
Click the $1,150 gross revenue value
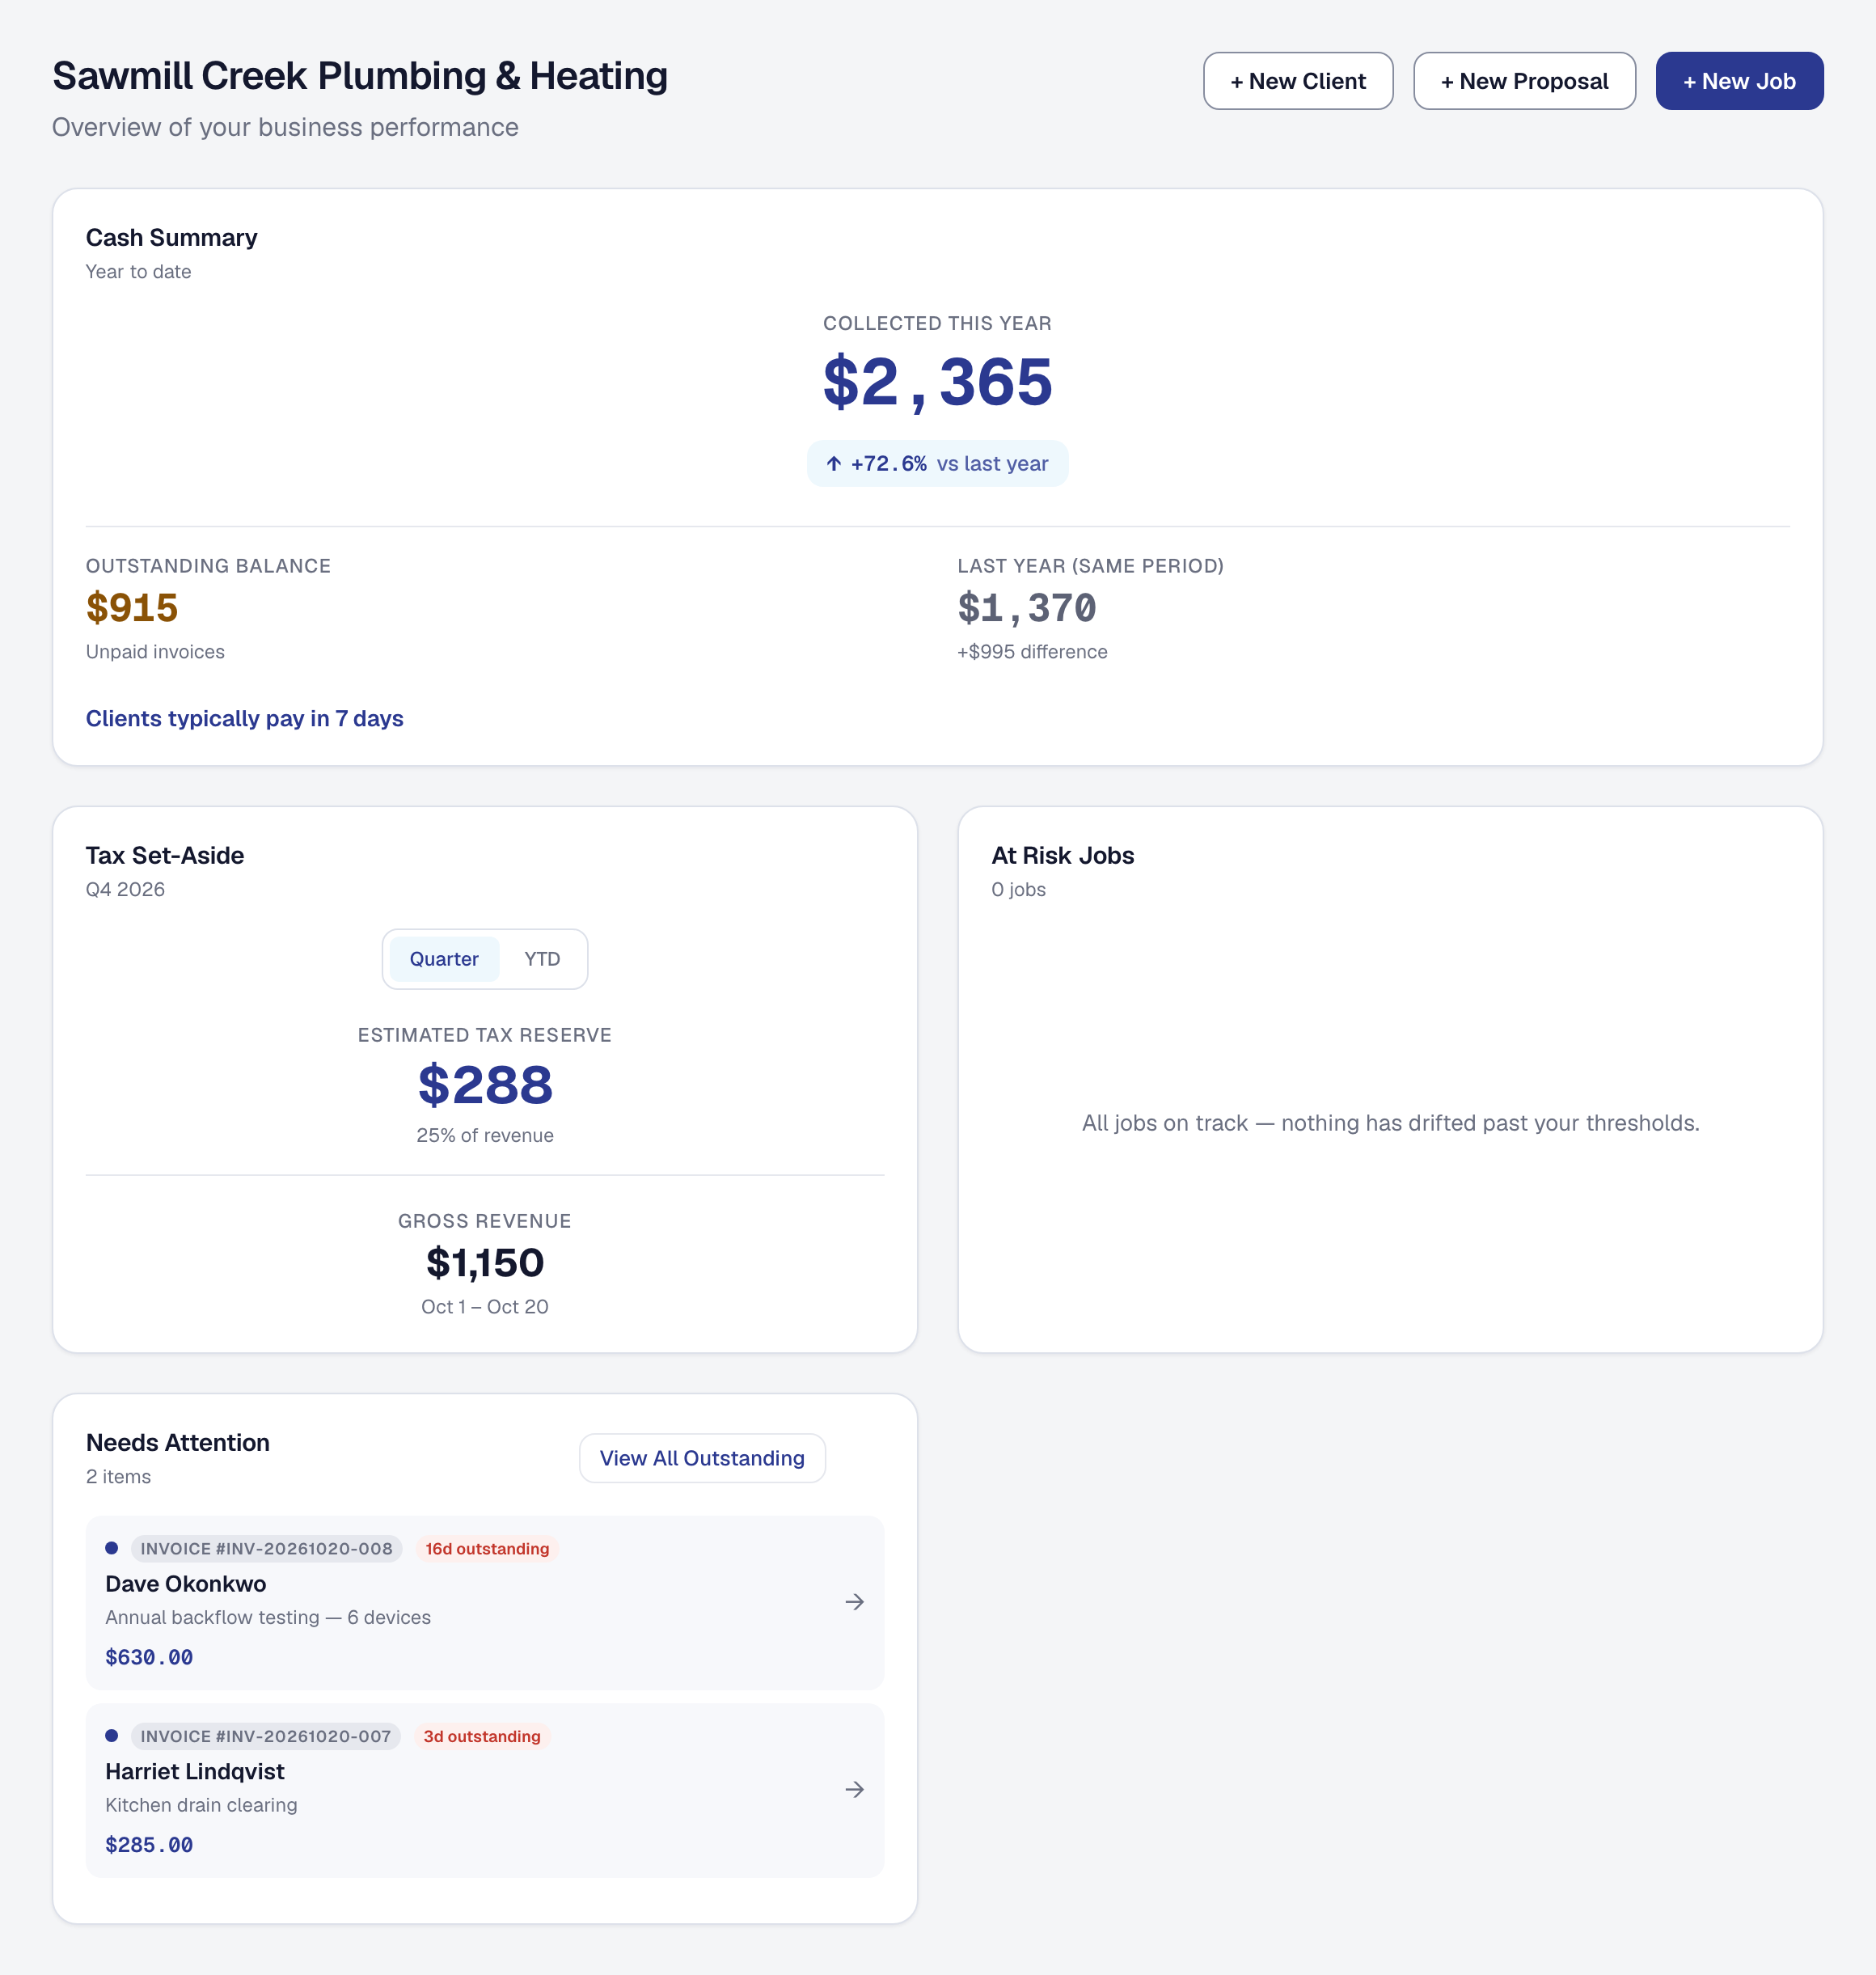click(485, 1263)
